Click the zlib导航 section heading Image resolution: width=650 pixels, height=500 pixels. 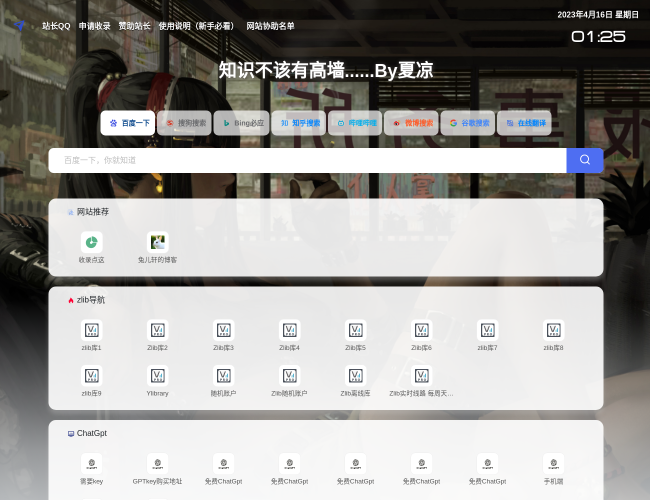click(91, 300)
